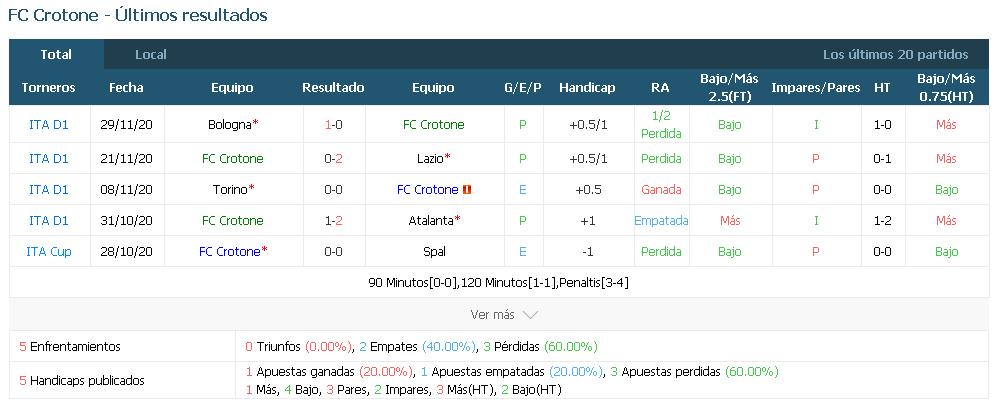Open ITA D1 link for 29/11/20 match
This screenshot has height=405, width=1001.
49,125
